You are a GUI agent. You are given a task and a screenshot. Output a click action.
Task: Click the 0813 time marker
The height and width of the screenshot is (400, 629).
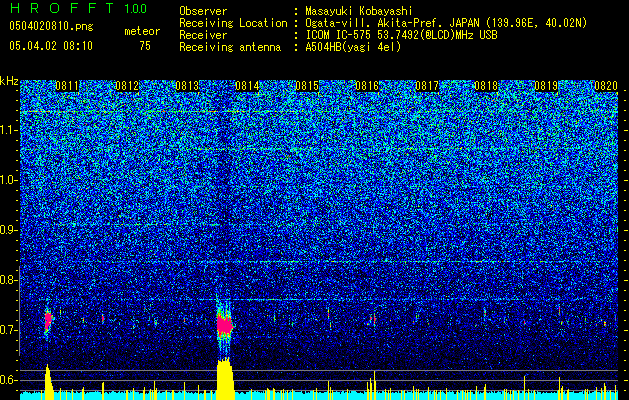187,86
